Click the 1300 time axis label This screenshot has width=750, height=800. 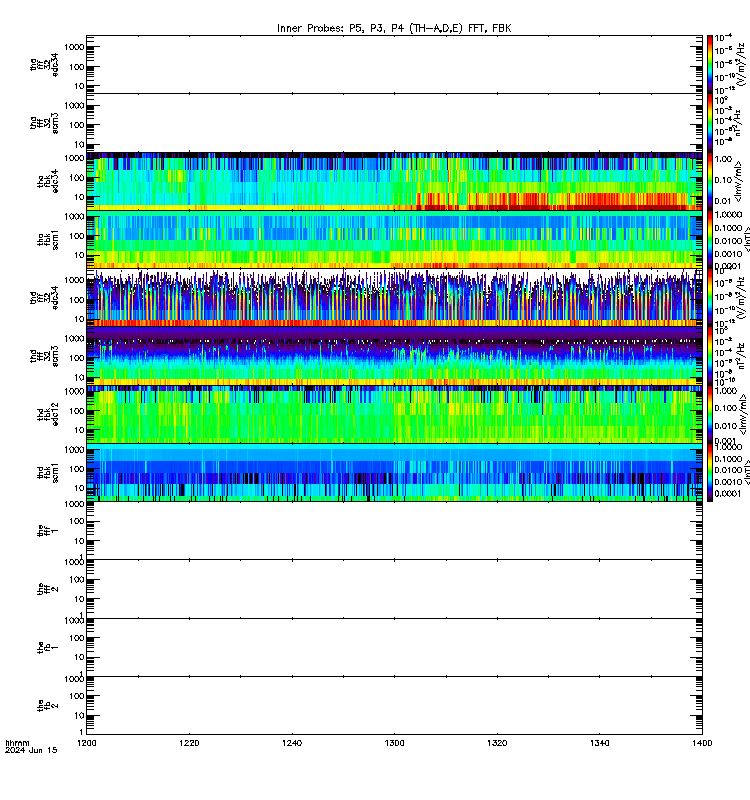[x=394, y=743]
